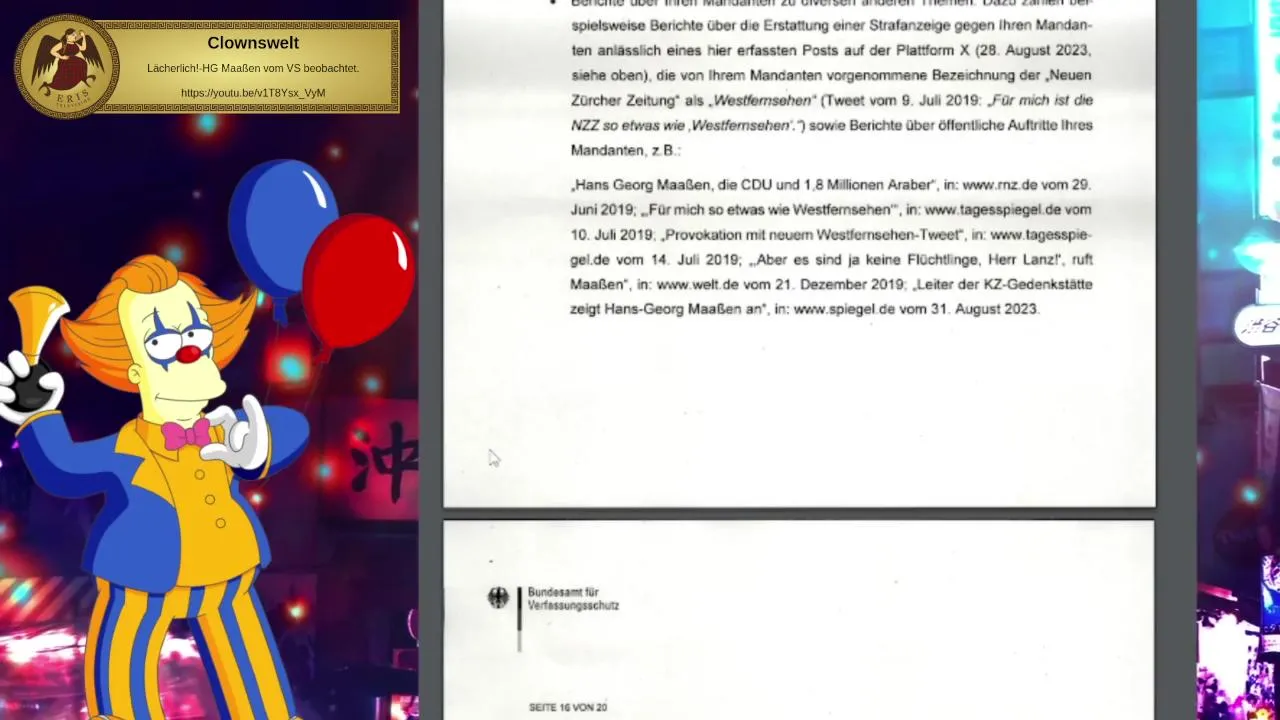Click the date '28. August 2023' in the document

pos(1036,50)
